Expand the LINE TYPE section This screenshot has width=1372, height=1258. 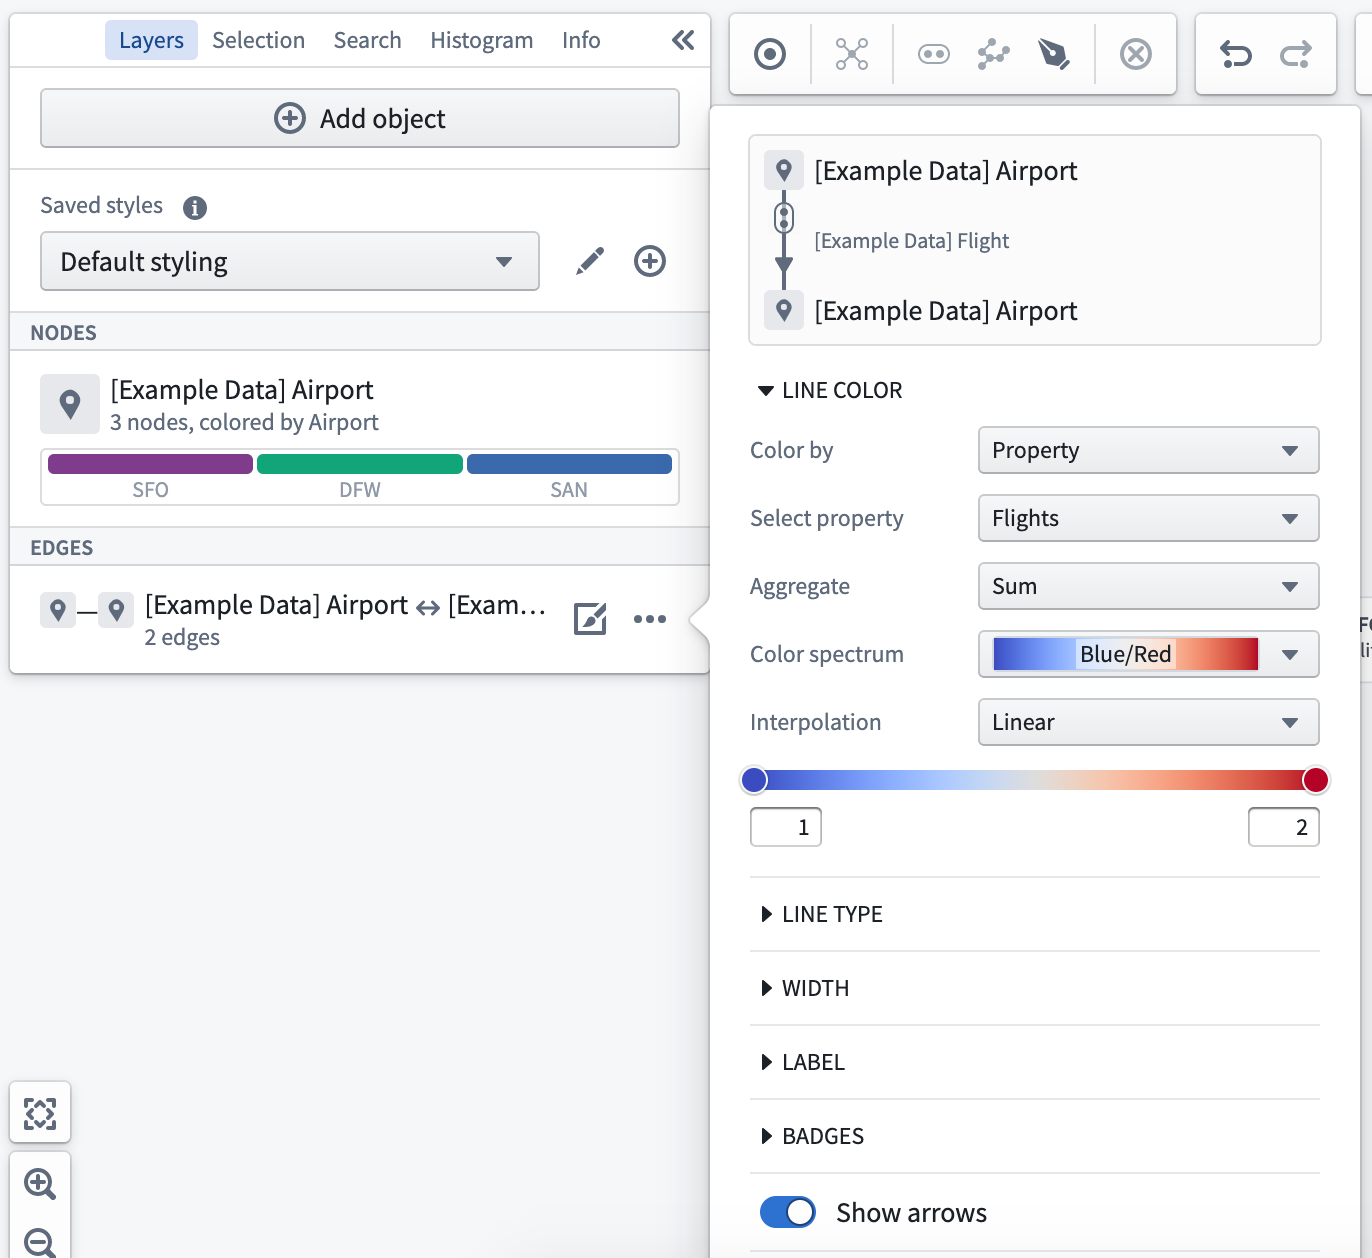click(x=822, y=914)
